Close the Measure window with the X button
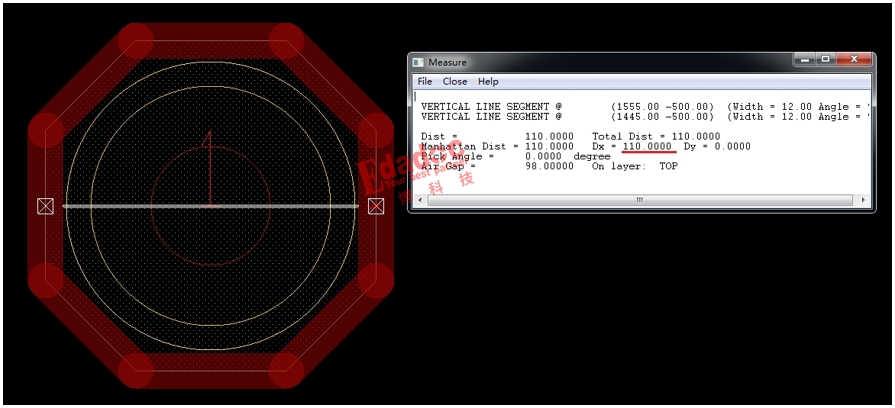Image resolution: width=895 pixels, height=408 pixels. coord(854,60)
